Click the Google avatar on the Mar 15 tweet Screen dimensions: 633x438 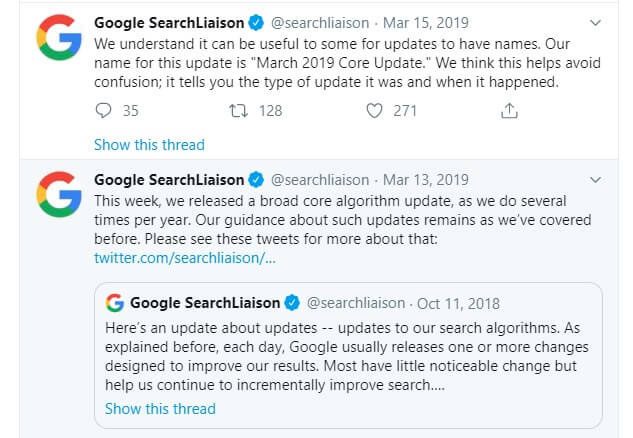pyautogui.click(x=59, y=37)
